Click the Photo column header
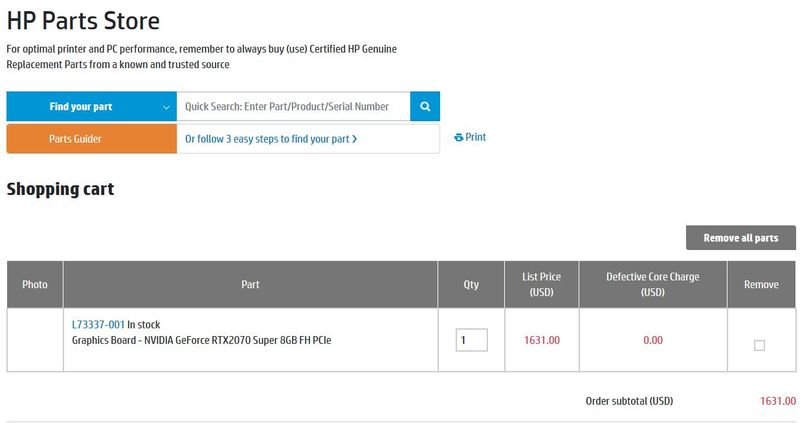 click(35, 284)
